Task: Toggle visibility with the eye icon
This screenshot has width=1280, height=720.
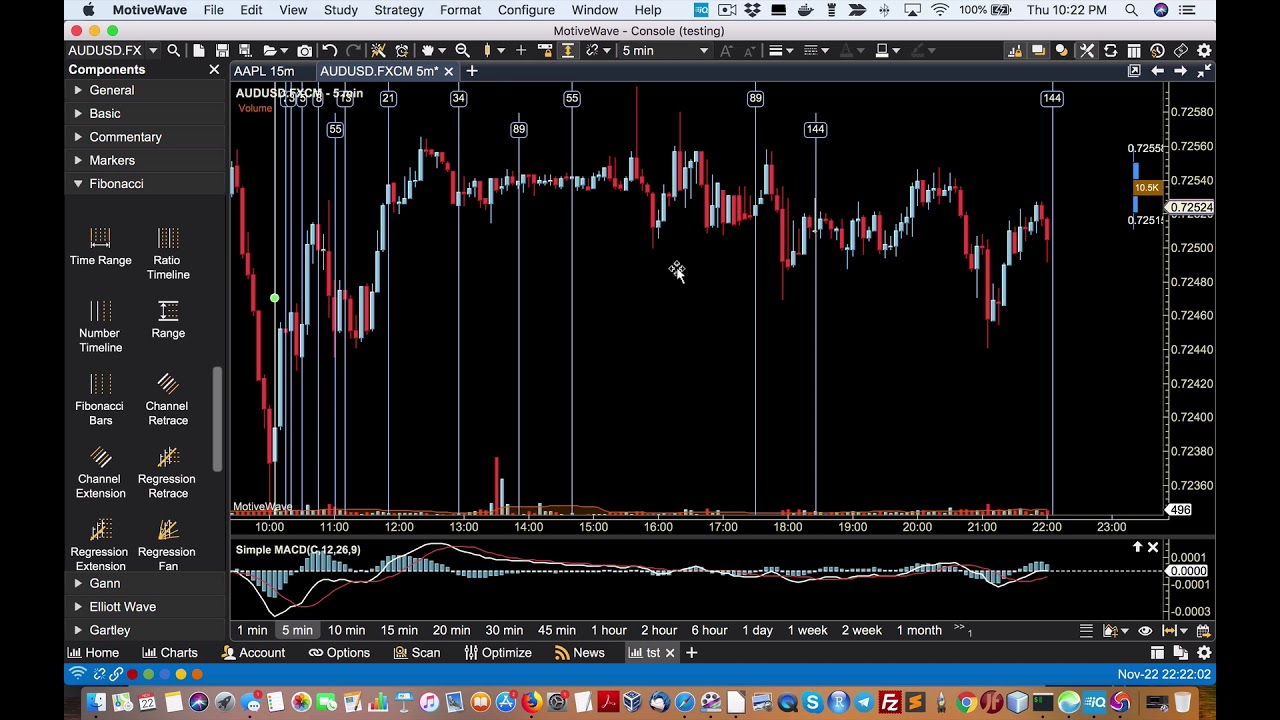Action: [x=1145, y=631]
